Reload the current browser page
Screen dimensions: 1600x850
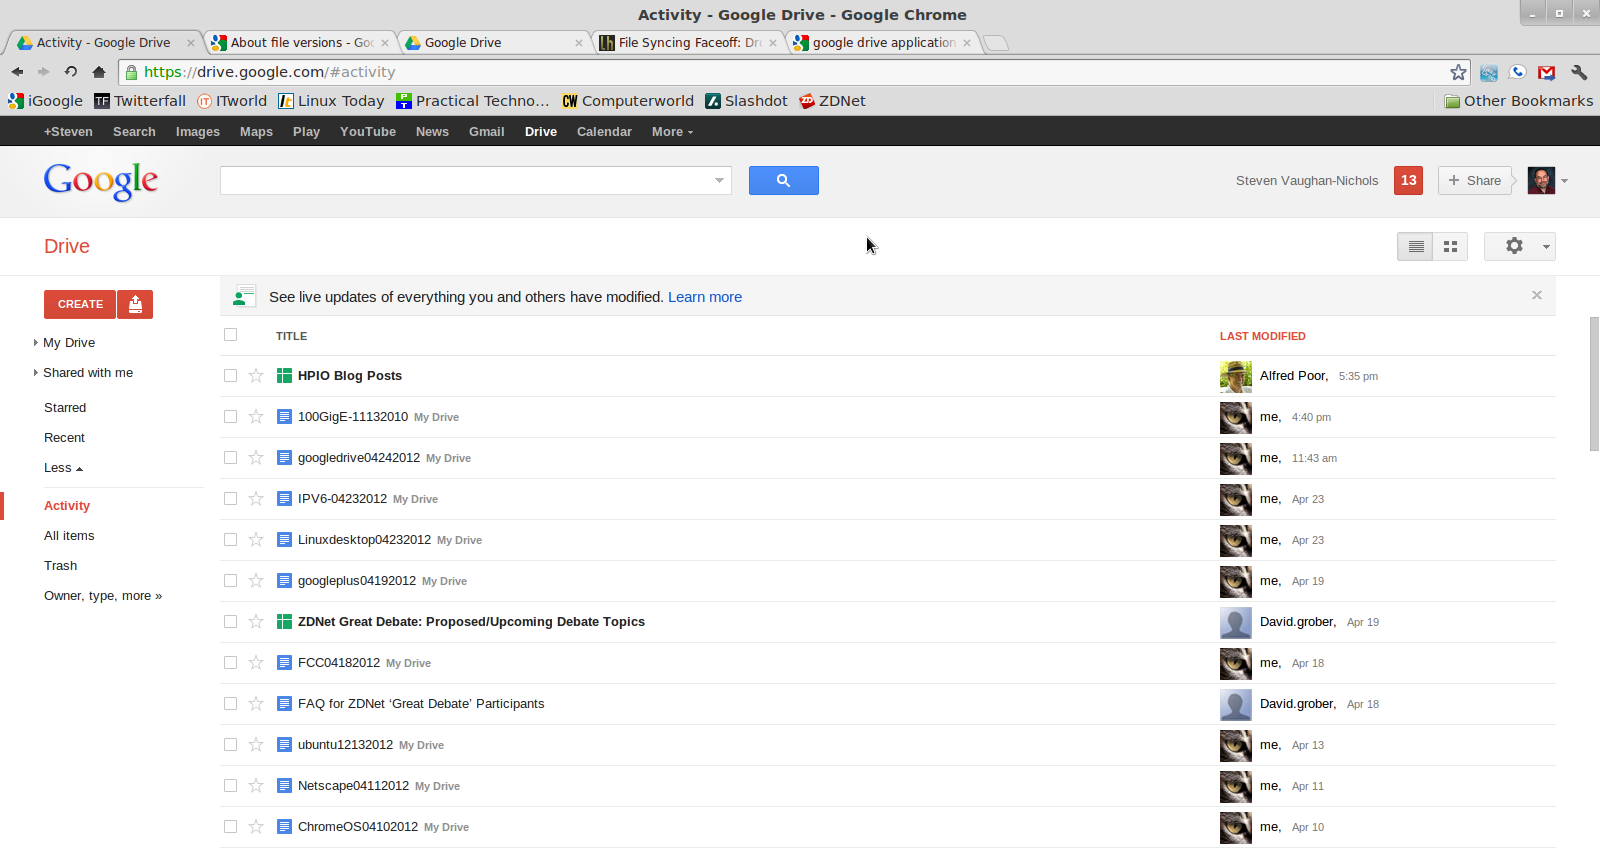tap(71, 72)
